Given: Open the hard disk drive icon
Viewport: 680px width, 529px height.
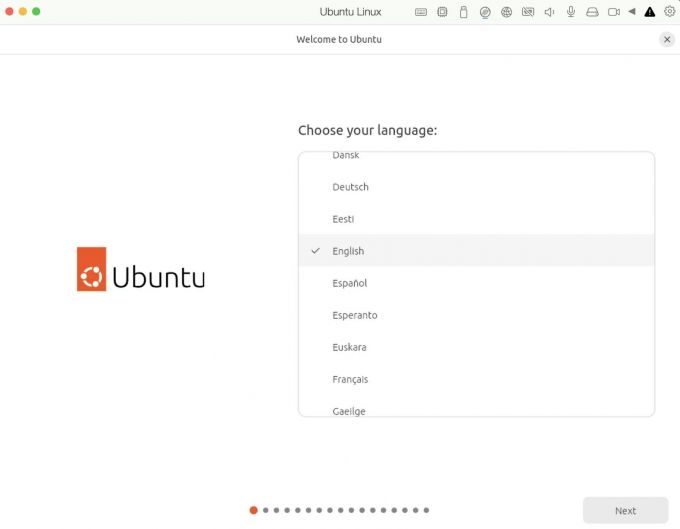Looking at the screenshot, I should (x=592, y=12).
